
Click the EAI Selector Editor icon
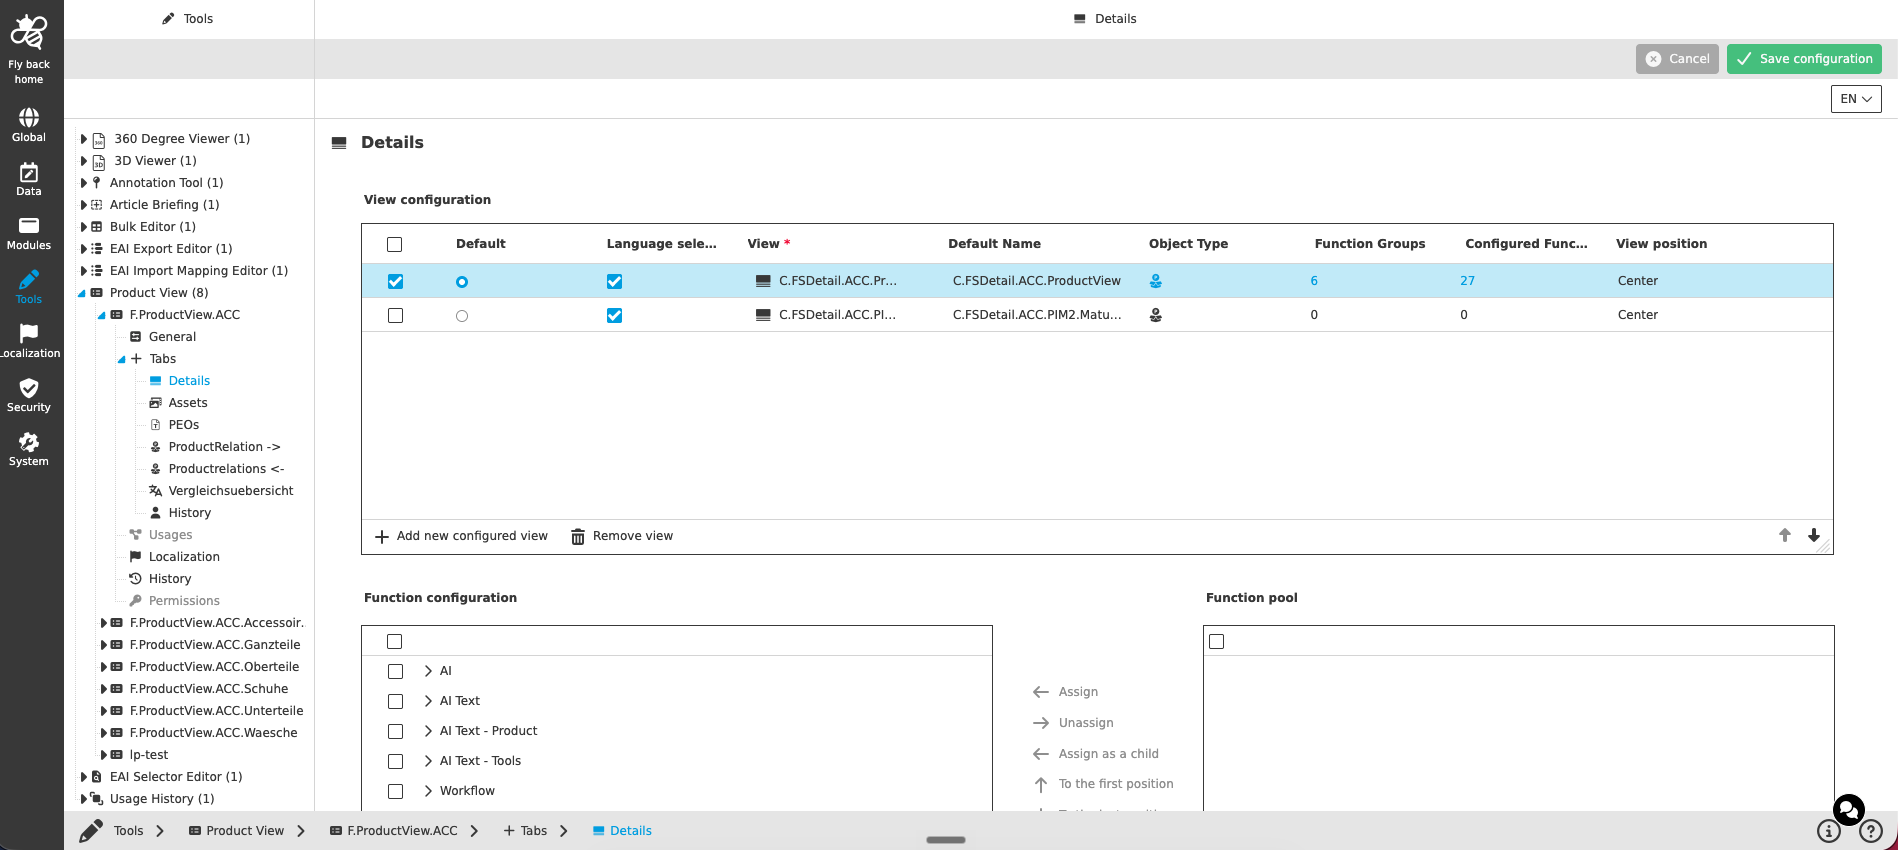click(x=97, y=777)
